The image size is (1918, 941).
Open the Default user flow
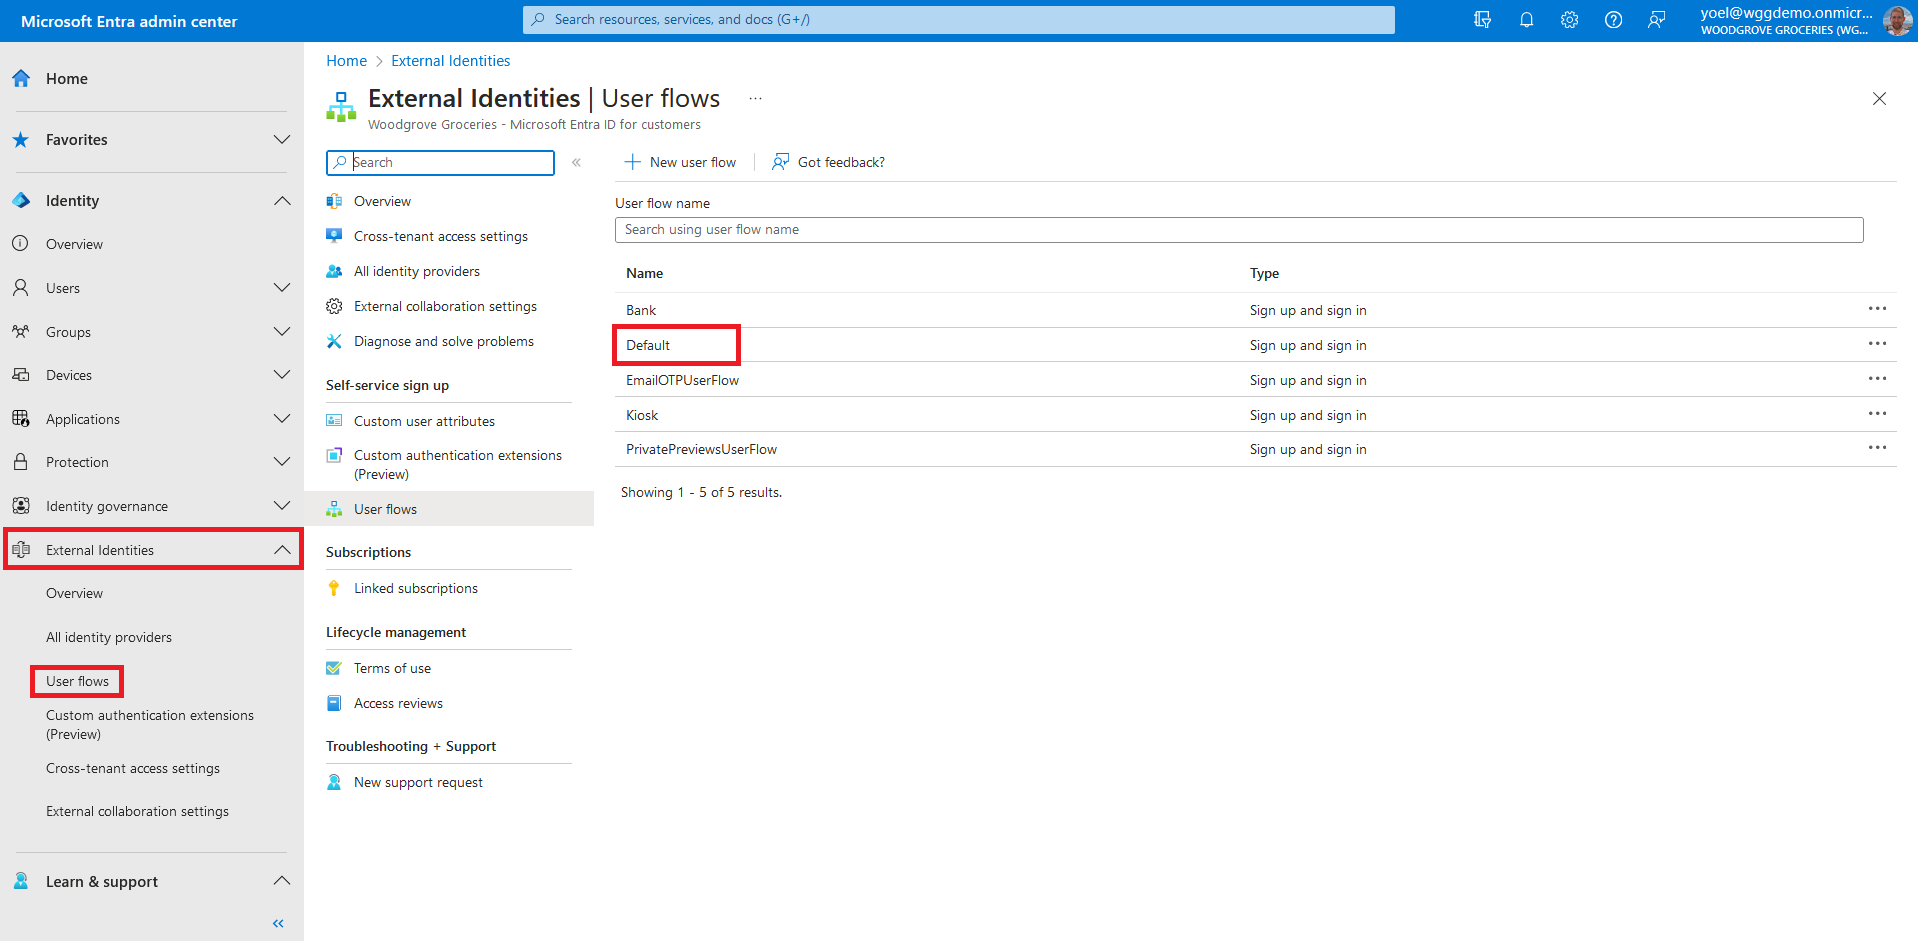(x=648, y=345)
